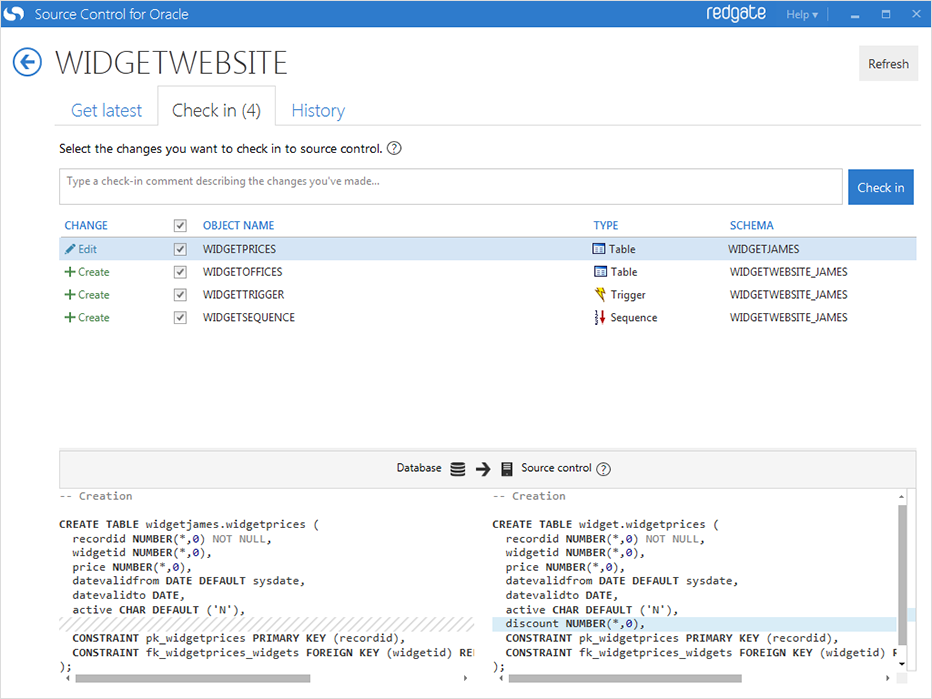Click right pane scroll-left arrow
The image size is (932, 699).
500,678
